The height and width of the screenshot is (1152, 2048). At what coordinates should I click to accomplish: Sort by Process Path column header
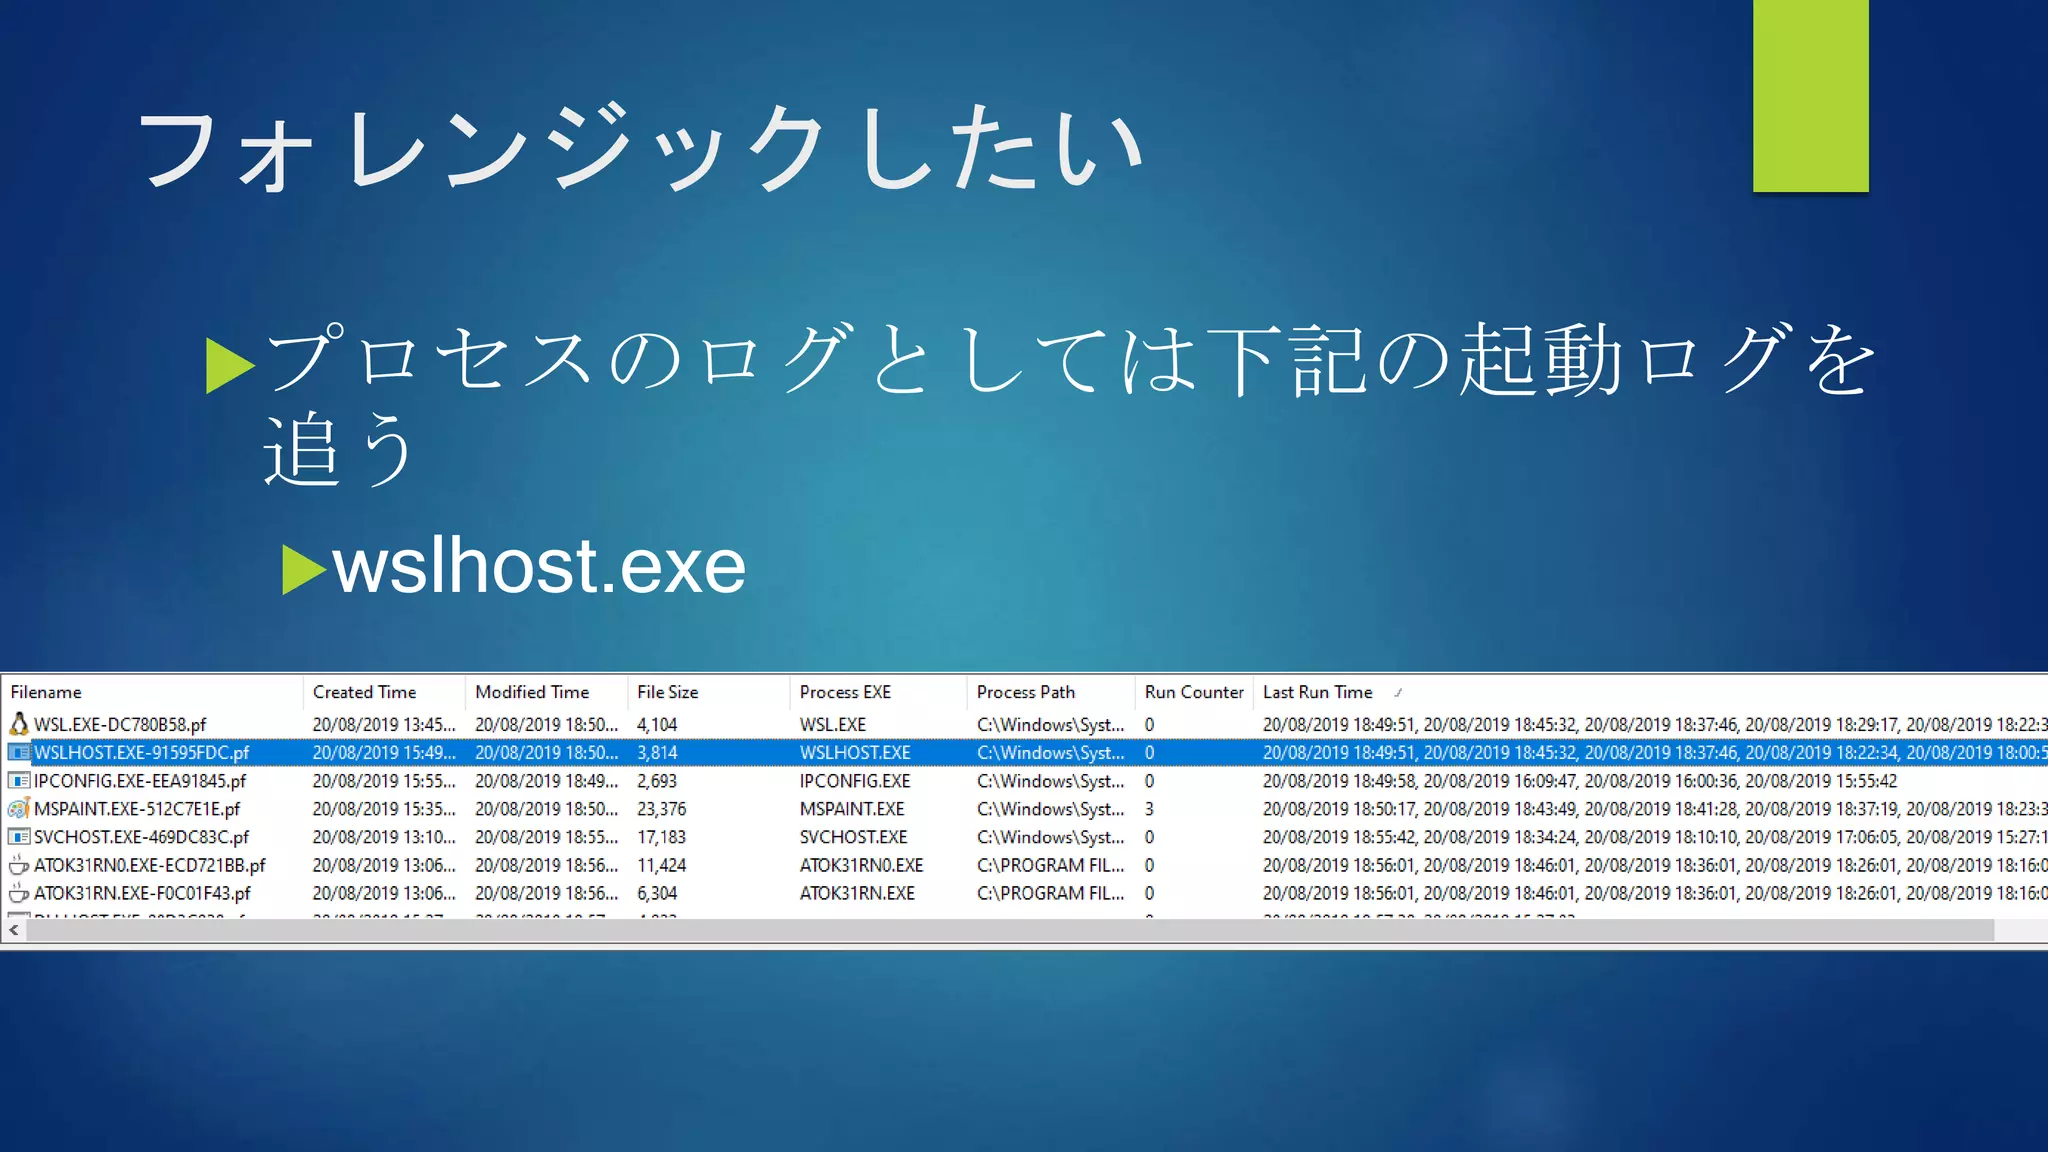point(1050,692)
